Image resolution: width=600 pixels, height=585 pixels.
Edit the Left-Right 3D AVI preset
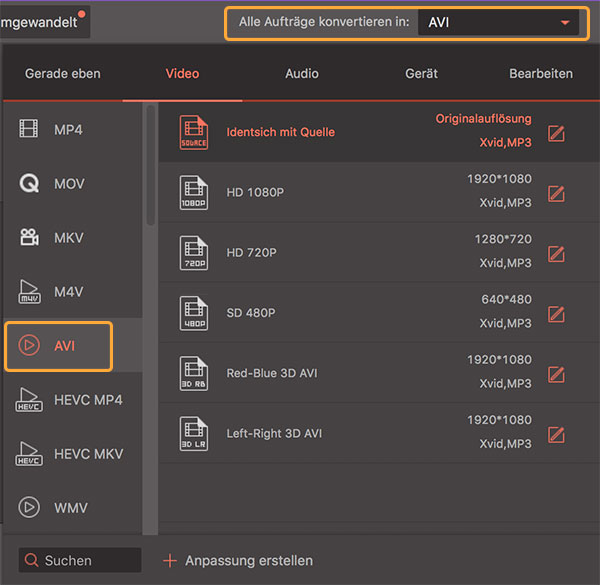[x=556, y=435]
